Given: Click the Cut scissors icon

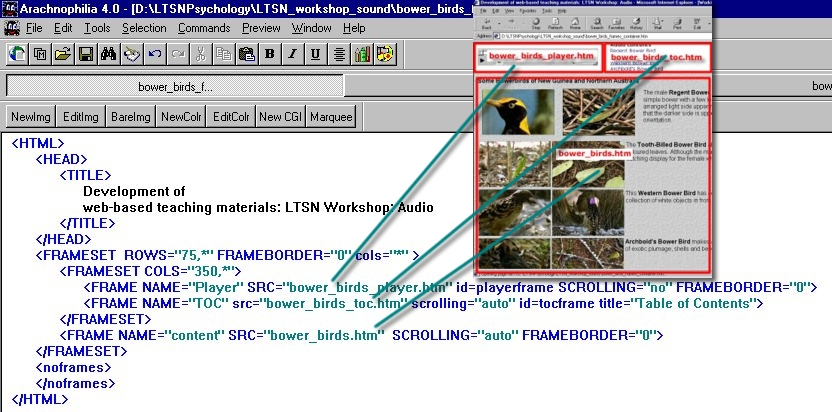Looking at the screenshot, I should pyautogui.click(x=202, y=53).
